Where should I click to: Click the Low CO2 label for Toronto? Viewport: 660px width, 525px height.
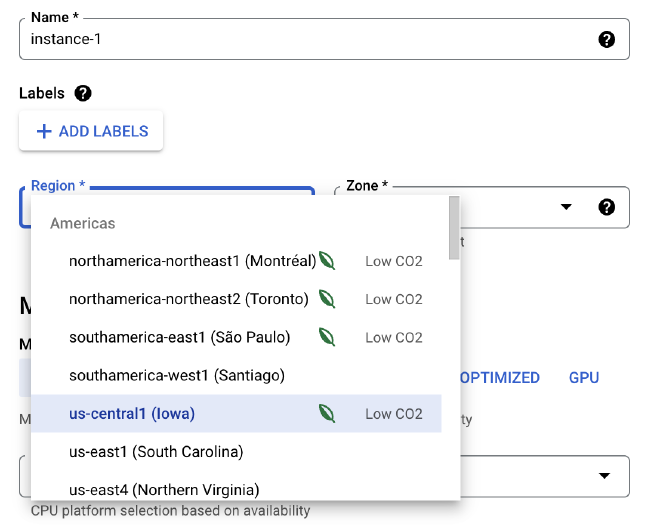coord(394,299)
